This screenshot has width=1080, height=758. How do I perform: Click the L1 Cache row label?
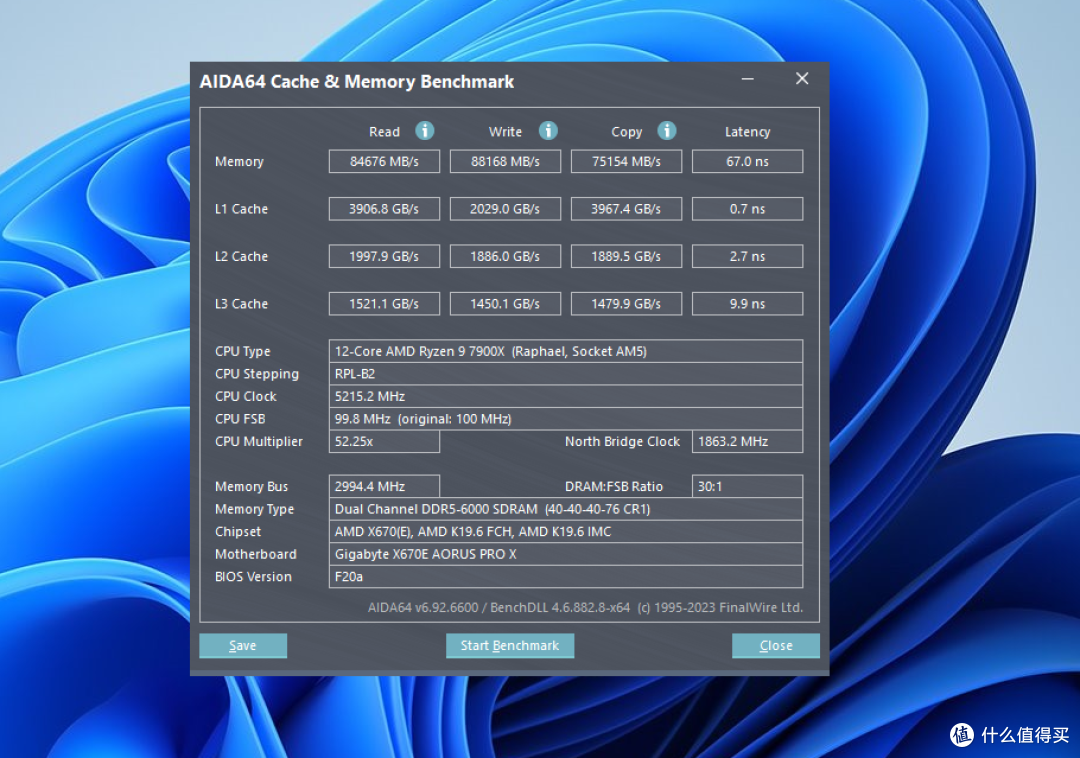pos(241,209)
